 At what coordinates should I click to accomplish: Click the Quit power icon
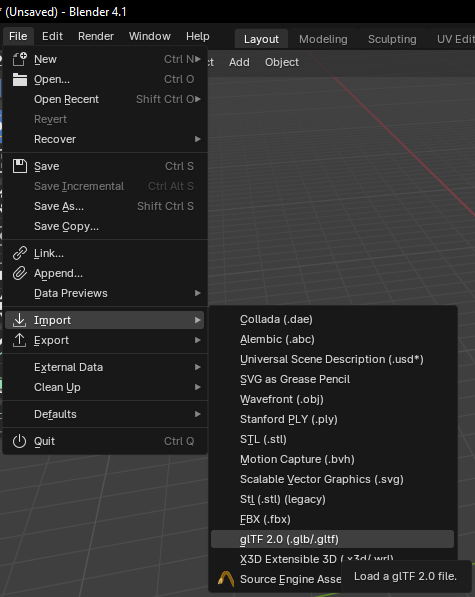point(20,441)
